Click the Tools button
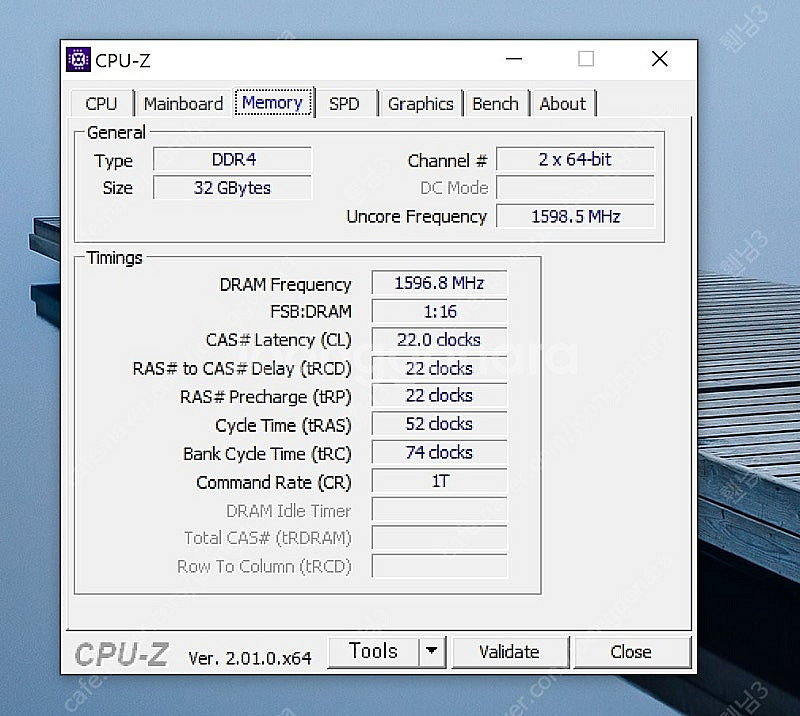Screen dimensions: 800x716 pyautogui.click(x=373, y=652)
